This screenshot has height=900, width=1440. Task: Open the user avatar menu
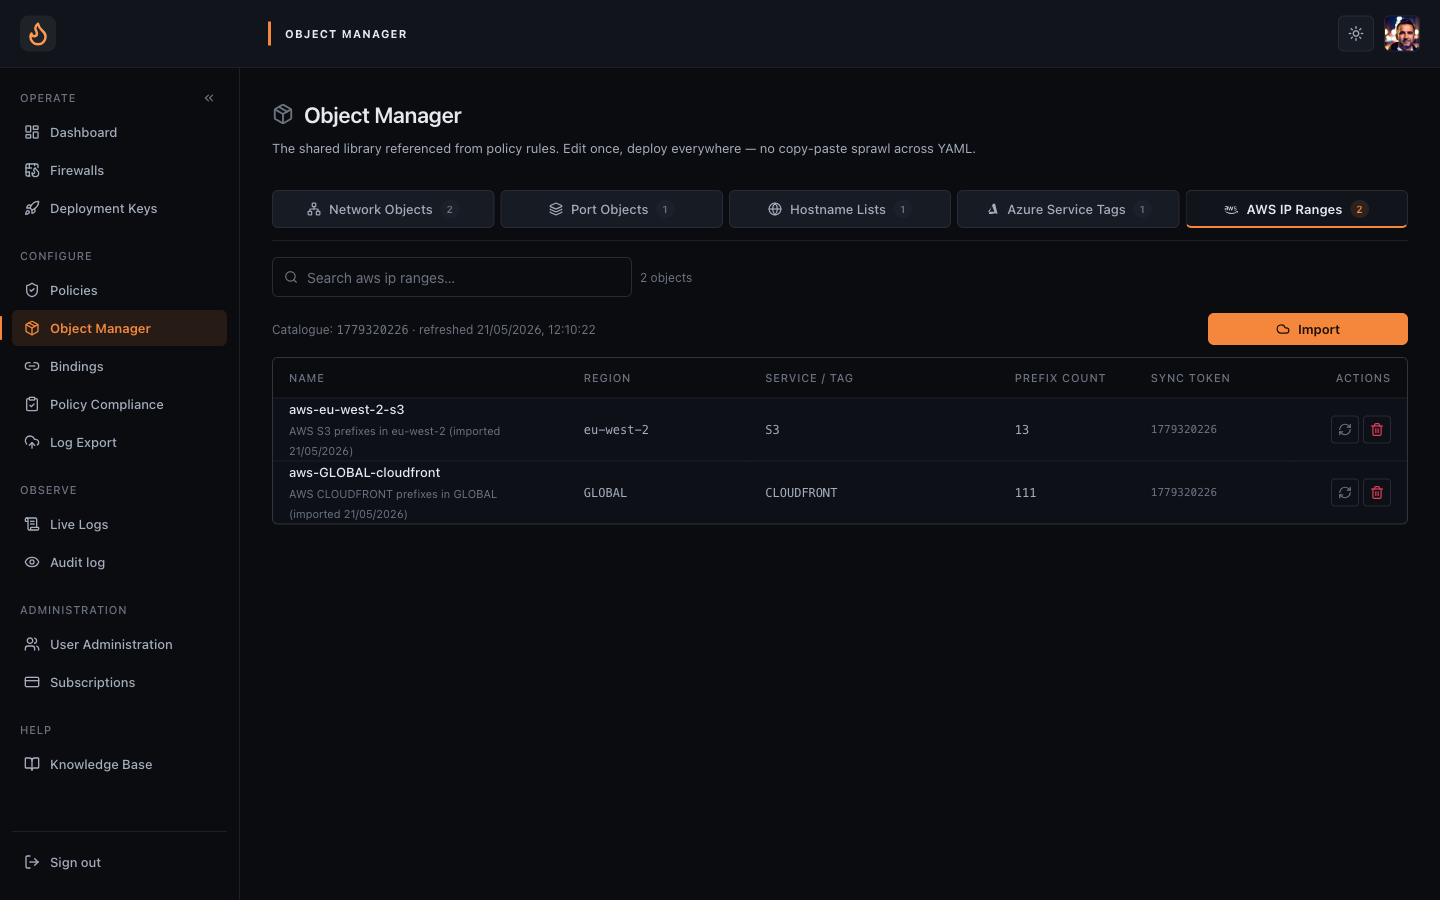click(1402, 34)
